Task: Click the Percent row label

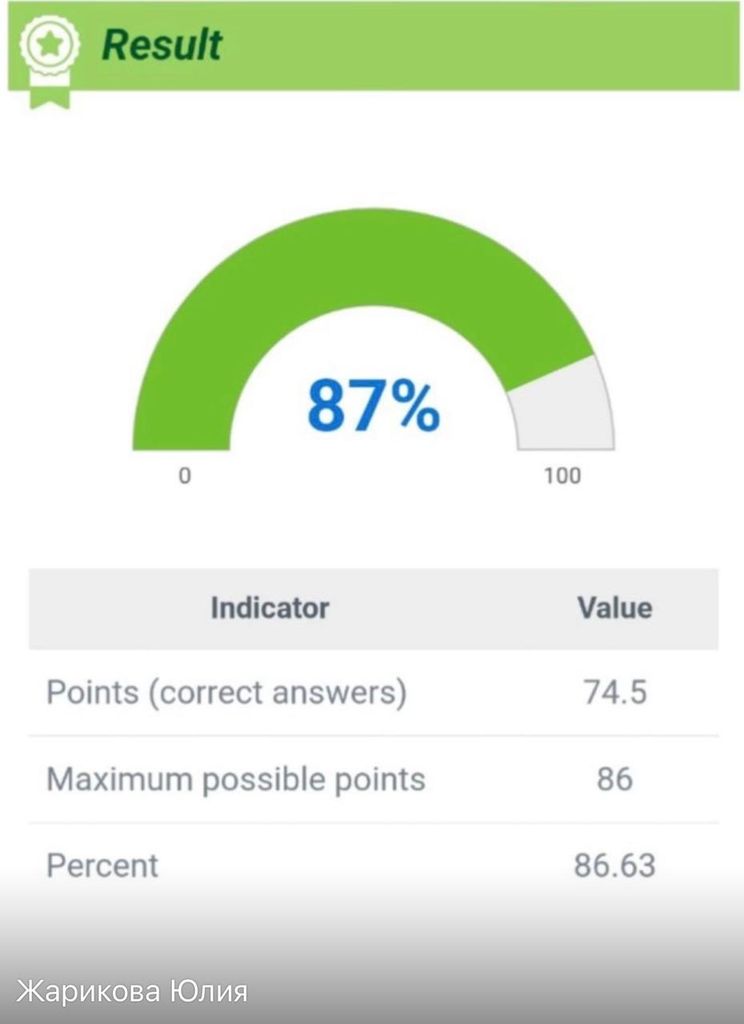Action: [102, 865]
